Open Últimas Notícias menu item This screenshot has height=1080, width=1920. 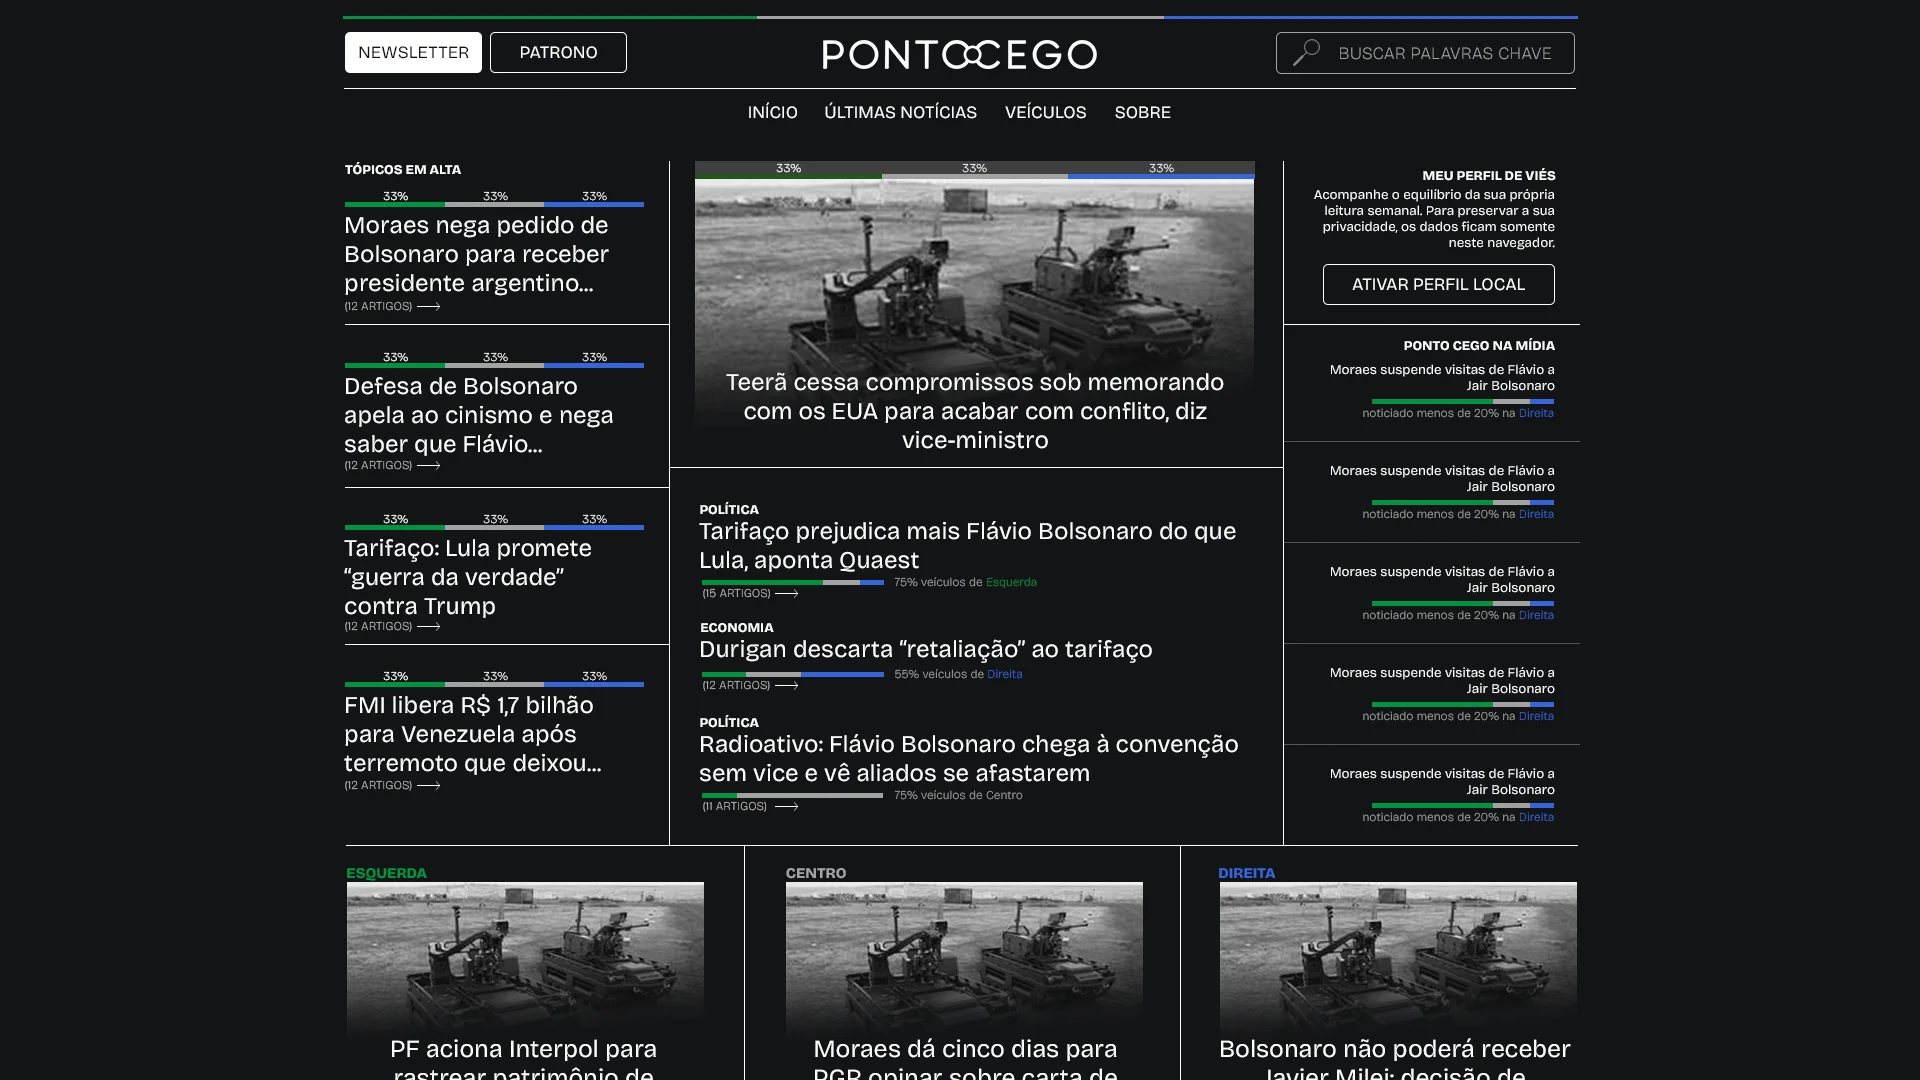coord(901,113)
